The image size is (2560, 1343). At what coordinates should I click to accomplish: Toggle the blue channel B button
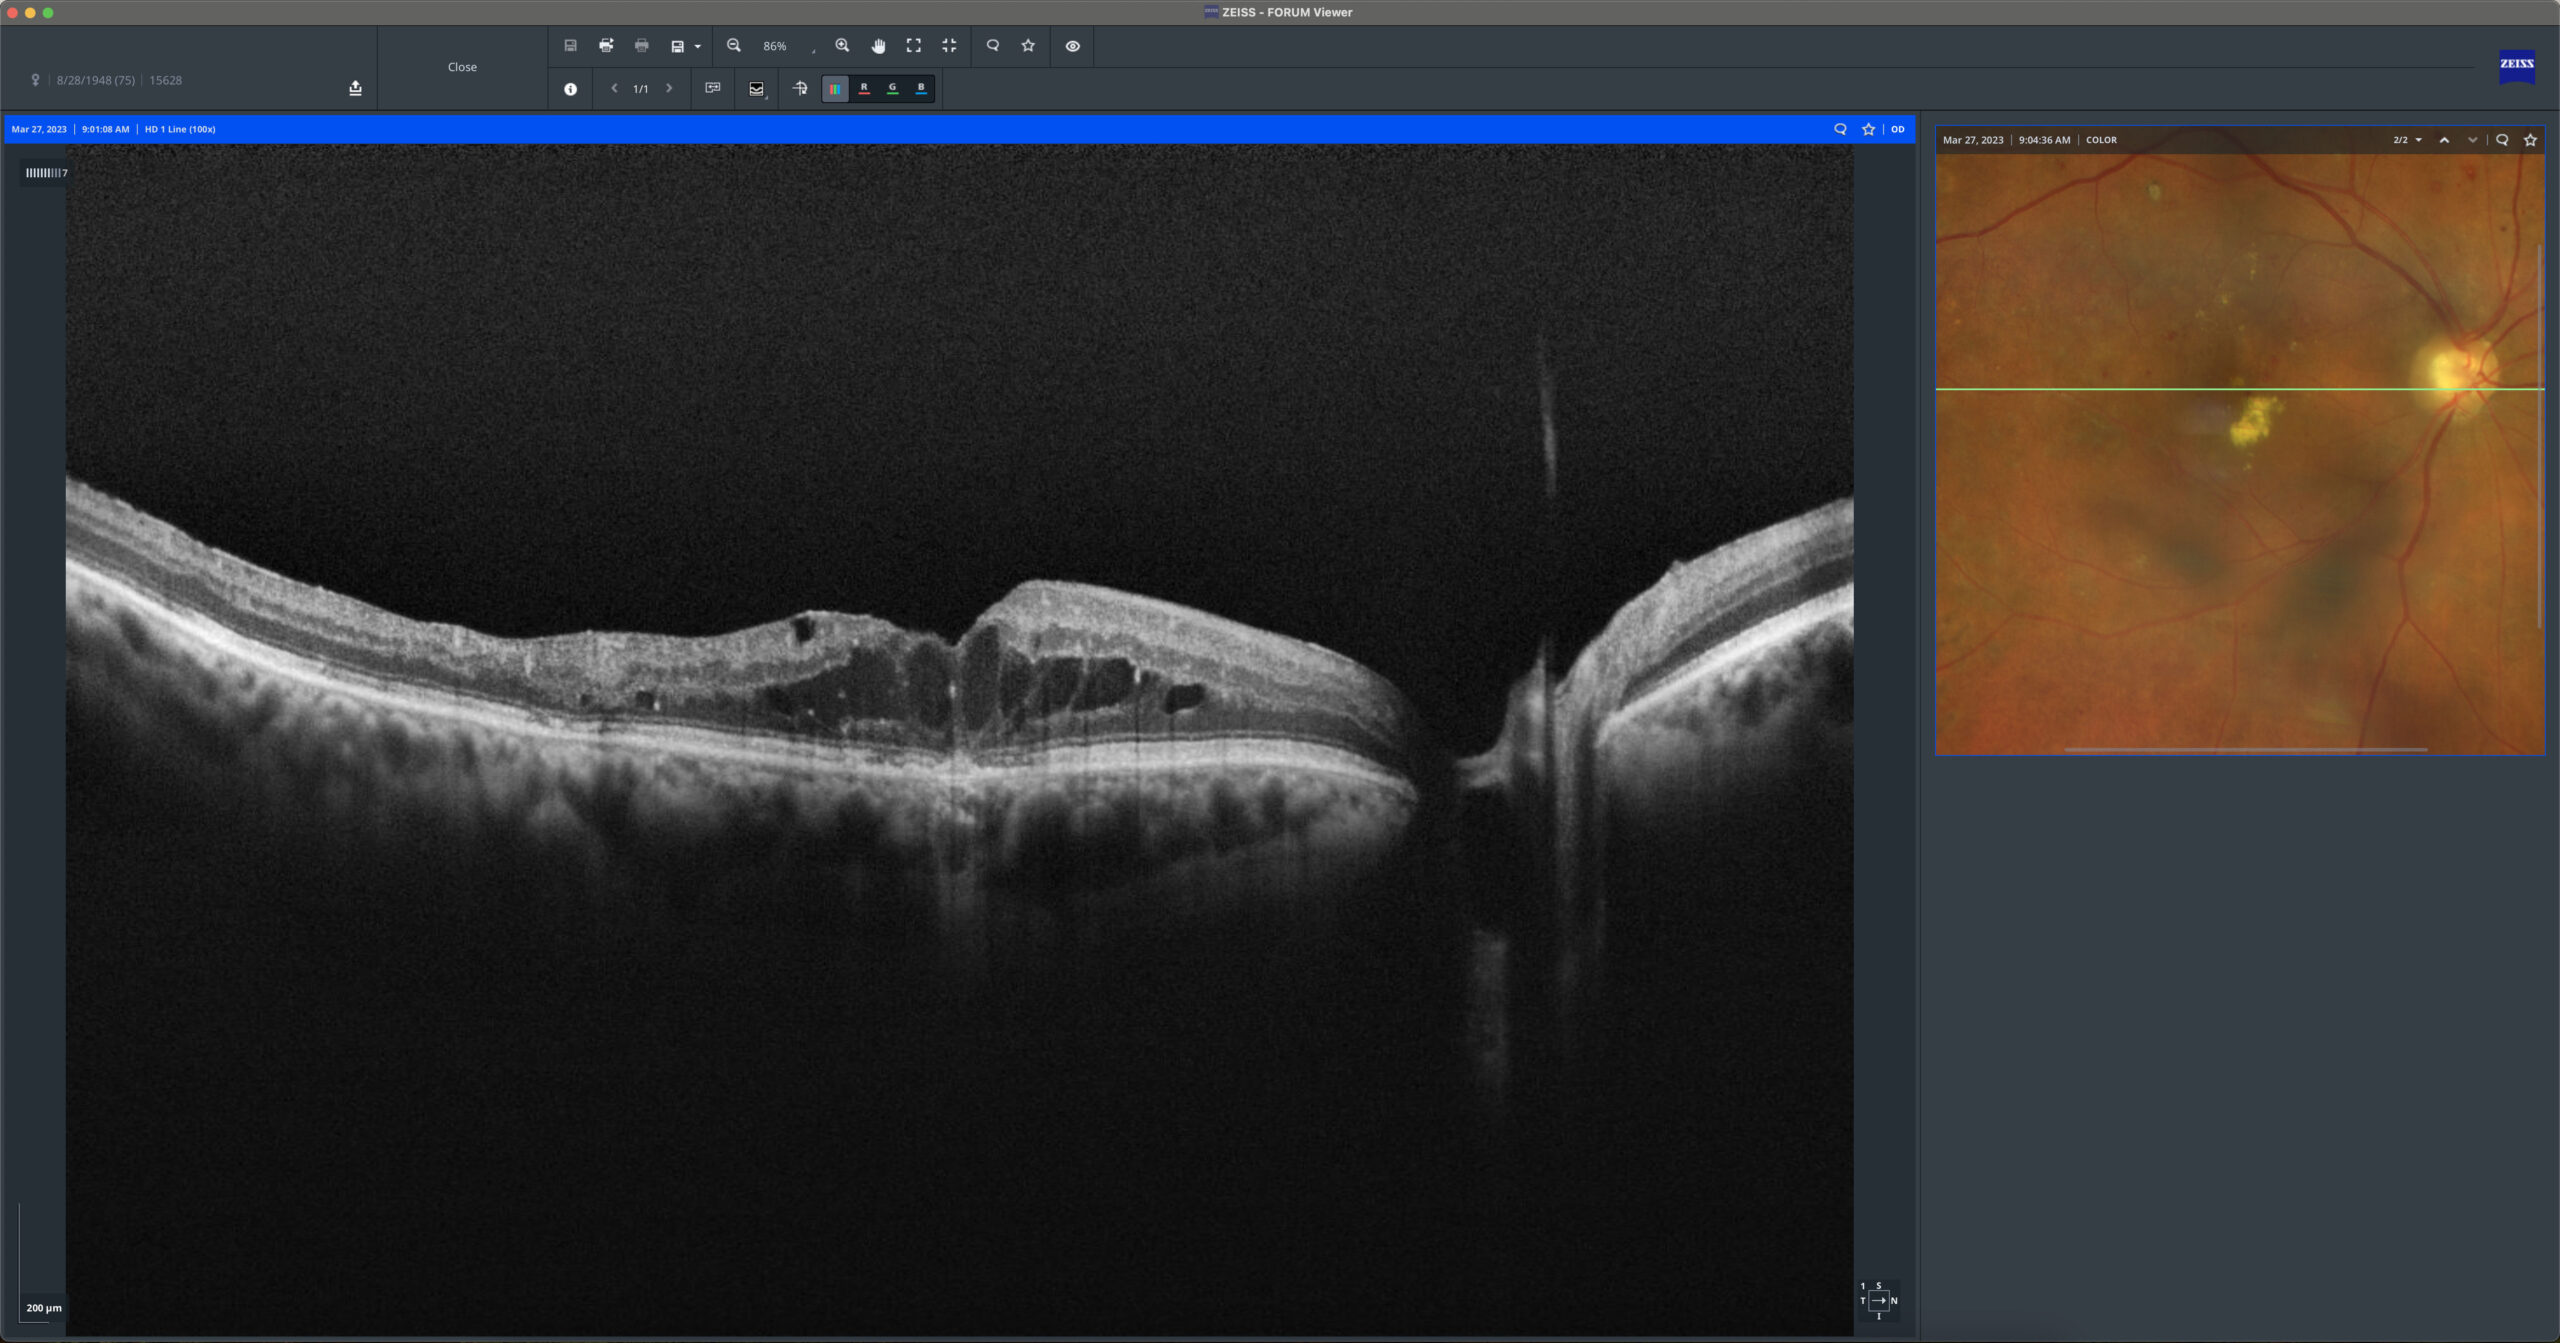[921, 89]
